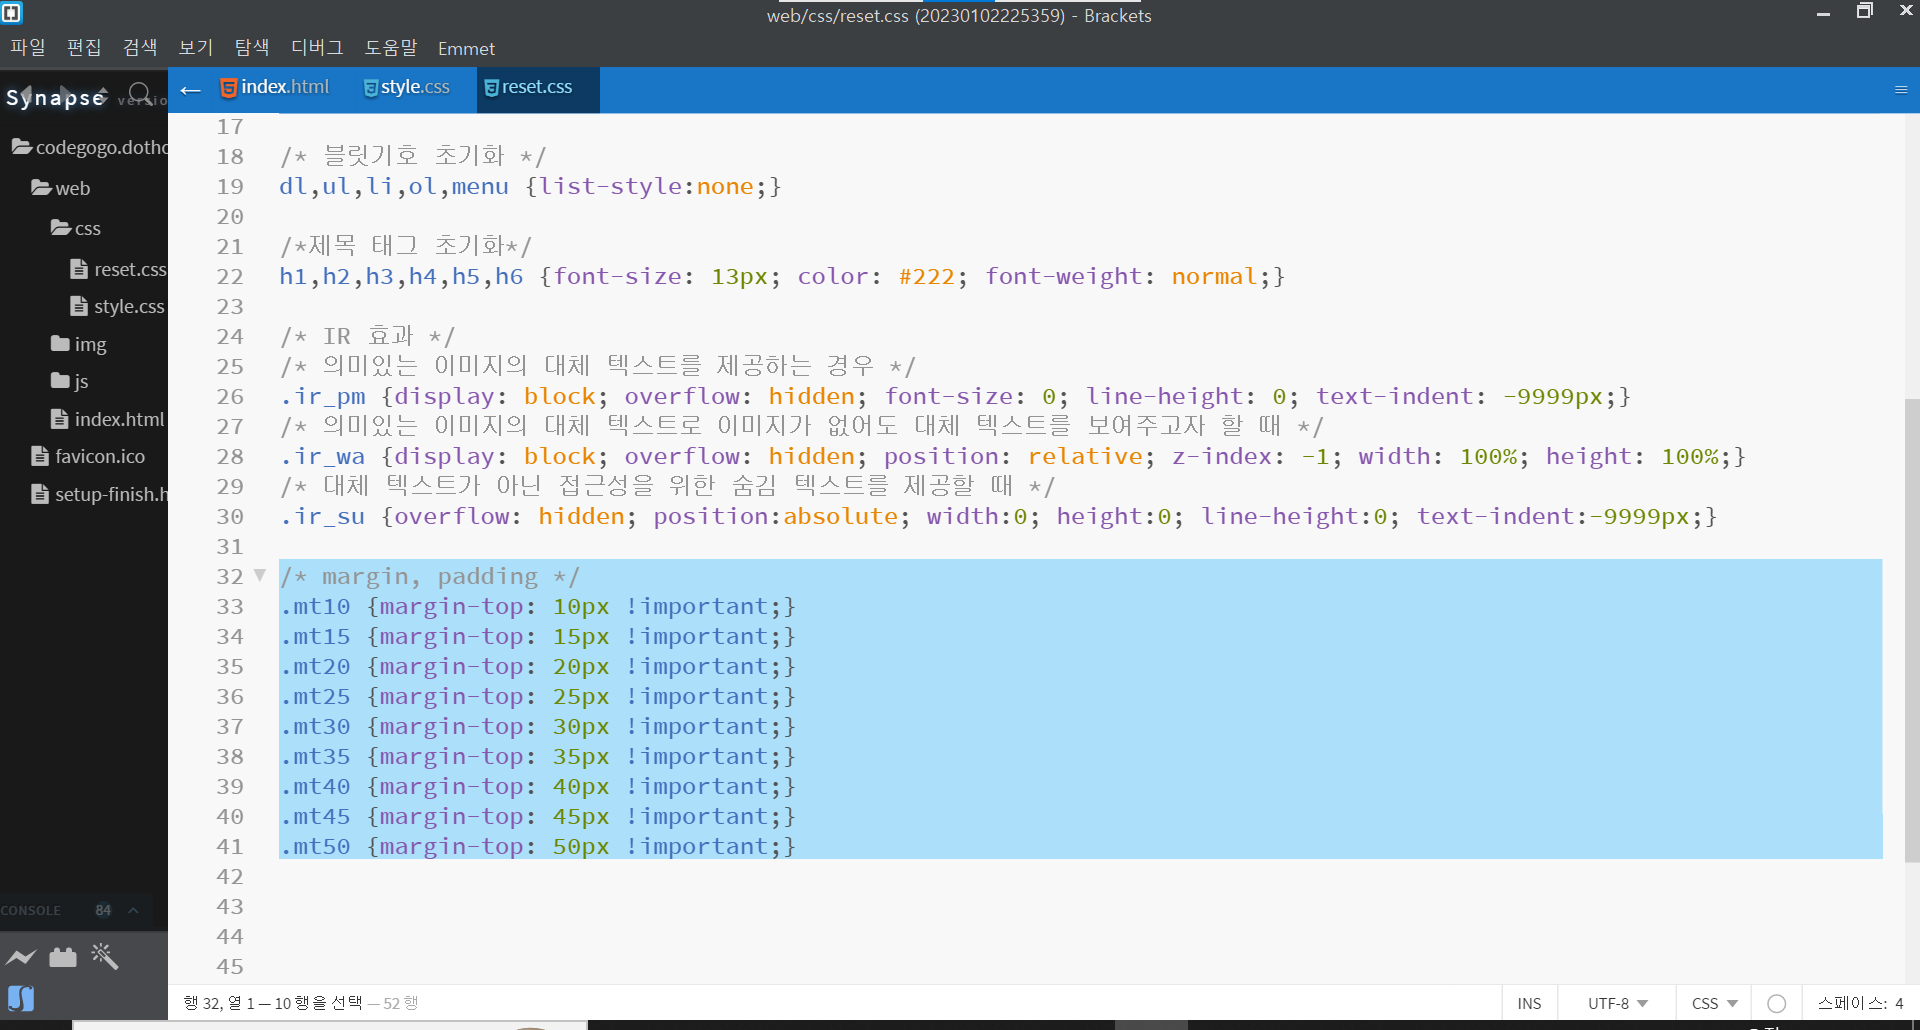Open the 검색 menu
Image resolution: width=1920 pixels, height=1030 pixels.
[x=140, y=47]
